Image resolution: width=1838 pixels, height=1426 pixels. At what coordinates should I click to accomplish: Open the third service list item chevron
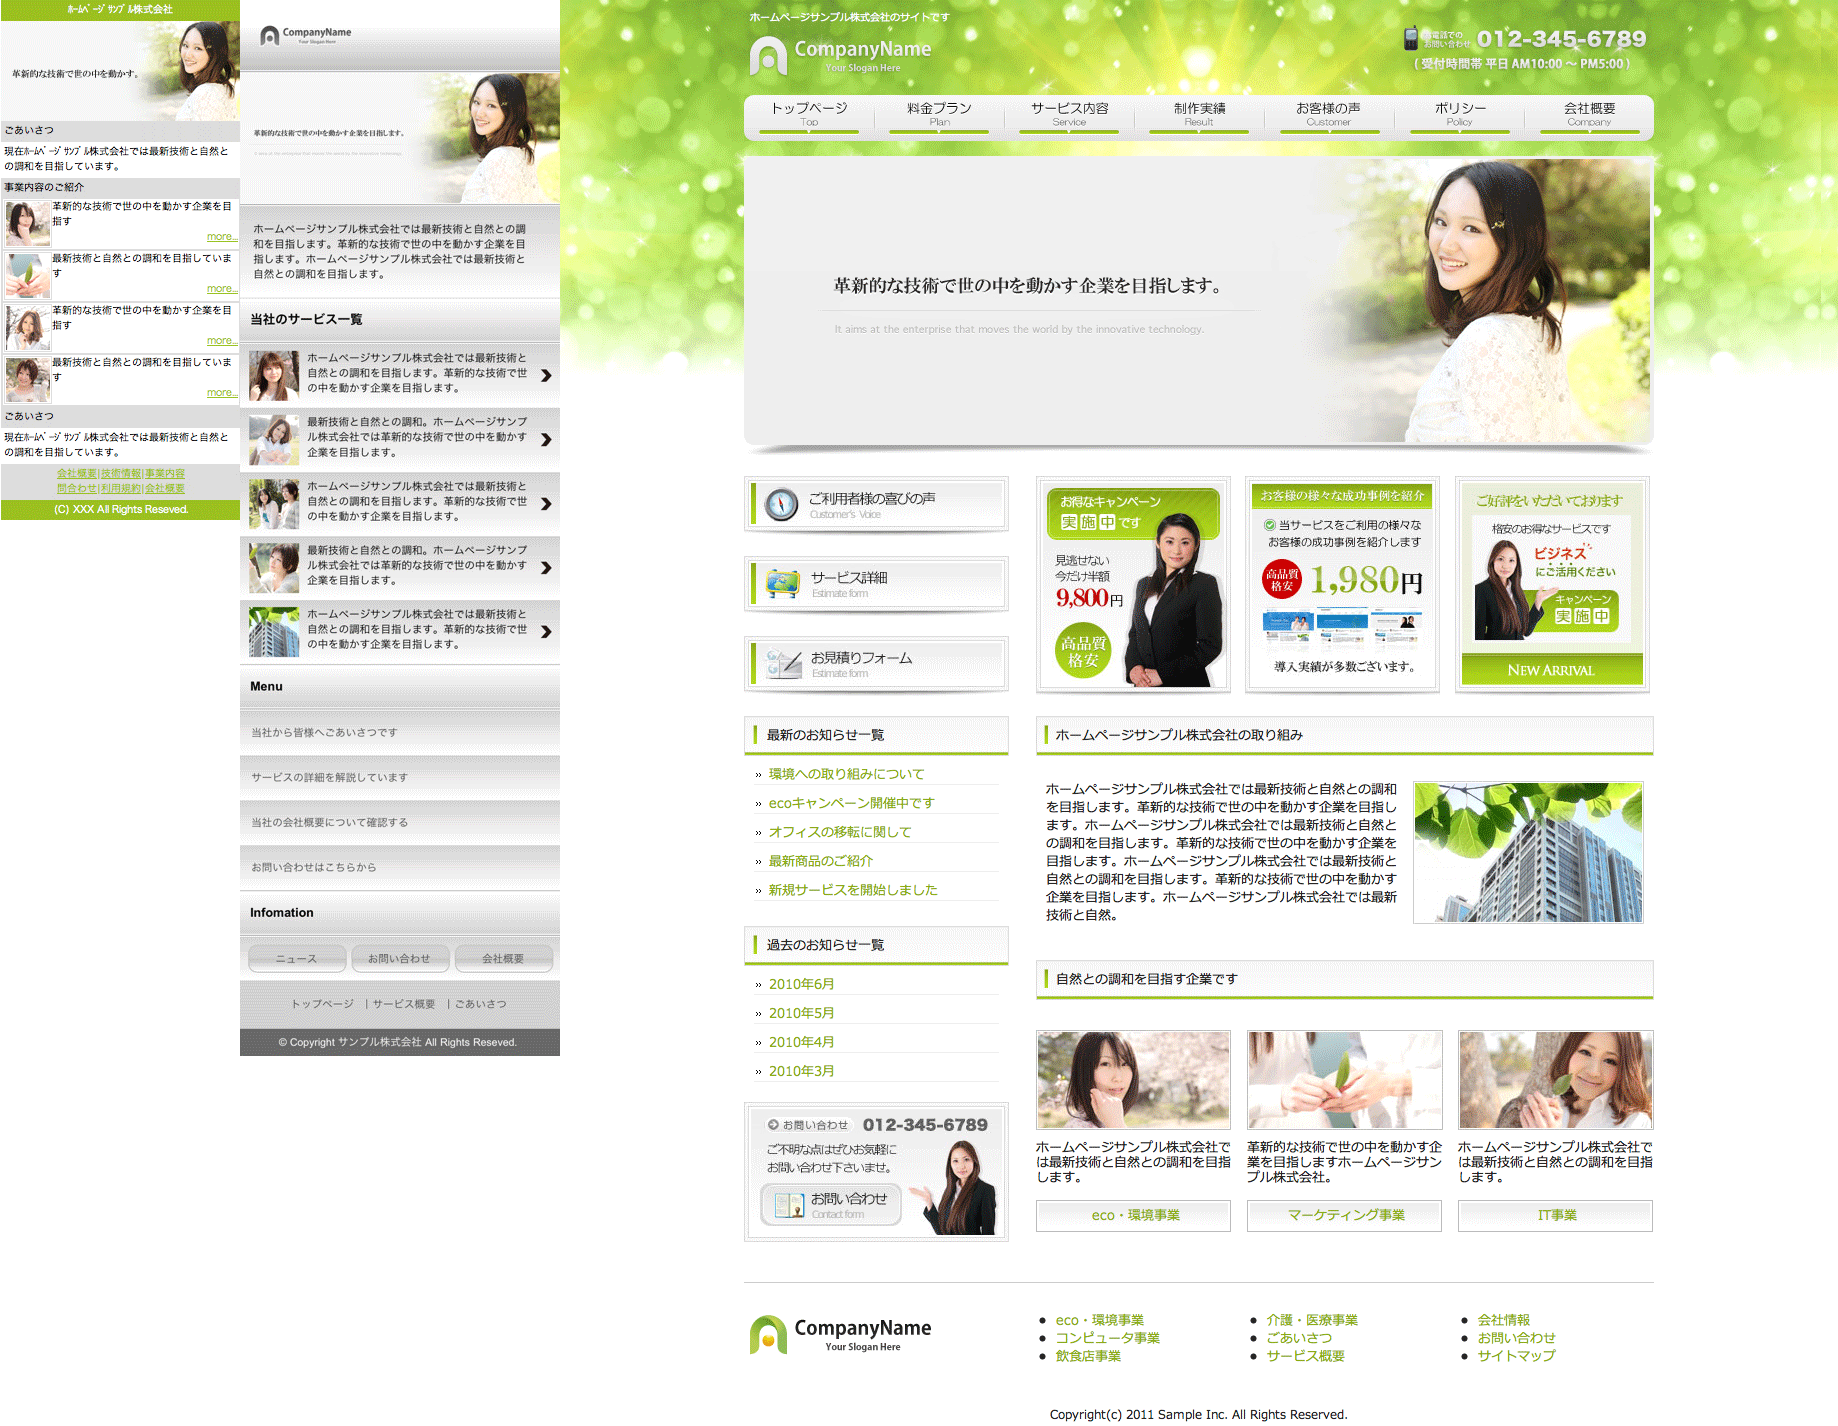pos(546,504)
